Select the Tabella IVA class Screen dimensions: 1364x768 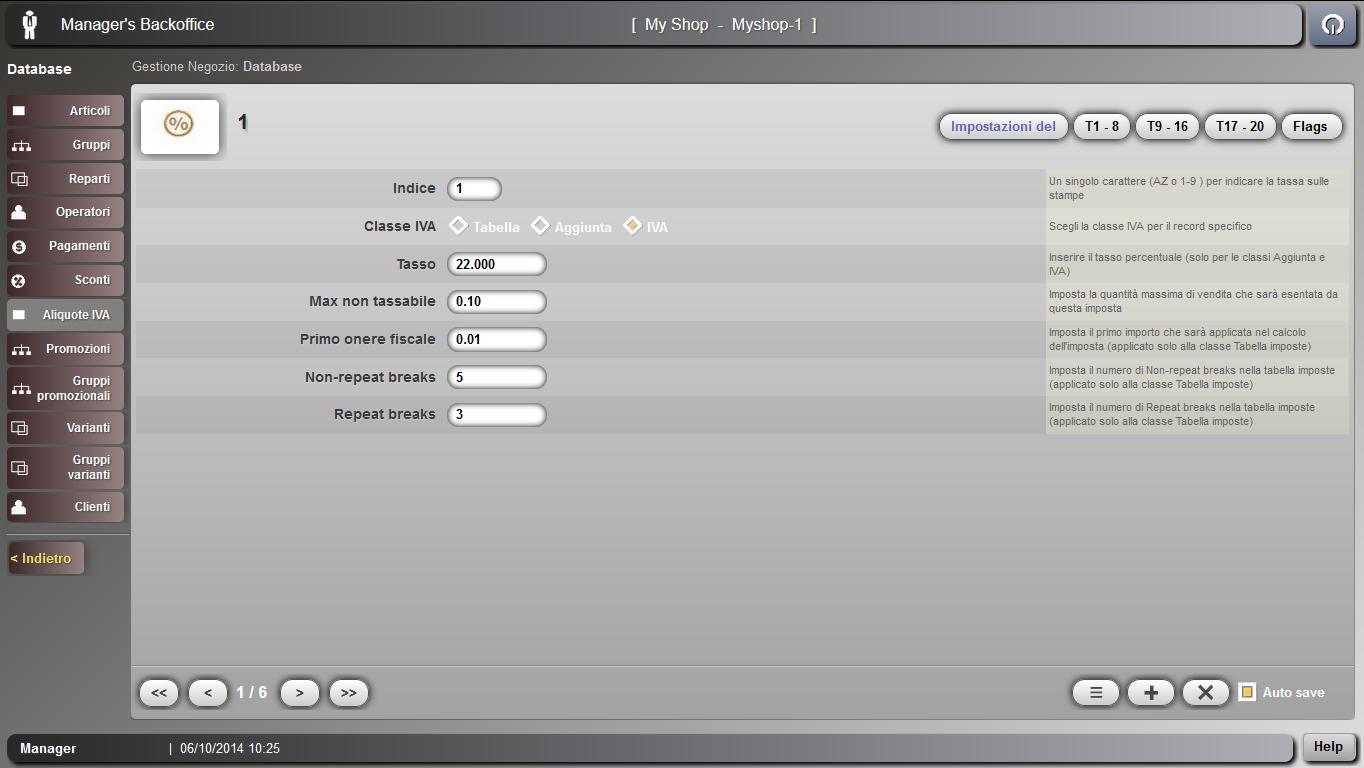458,226
